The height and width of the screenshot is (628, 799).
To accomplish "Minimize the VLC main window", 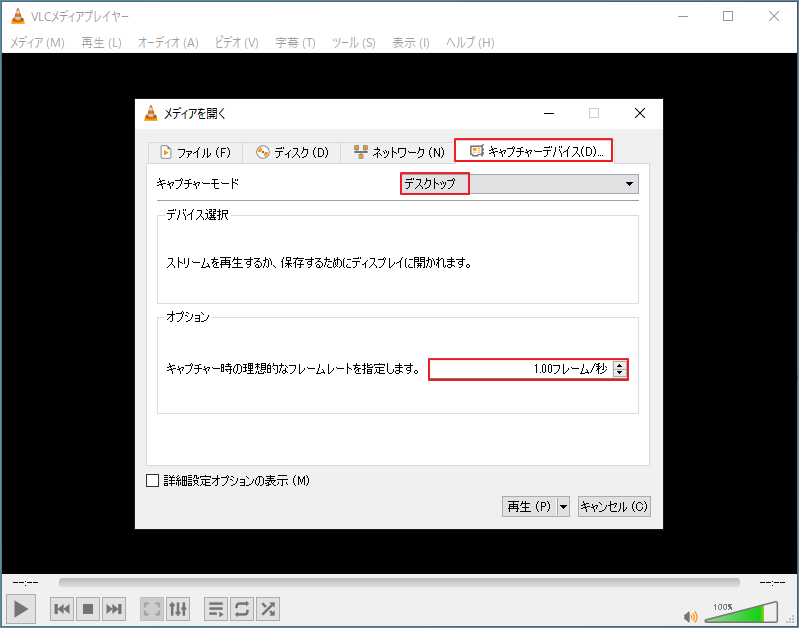I will pyautogui.click(x=683, y=16).
